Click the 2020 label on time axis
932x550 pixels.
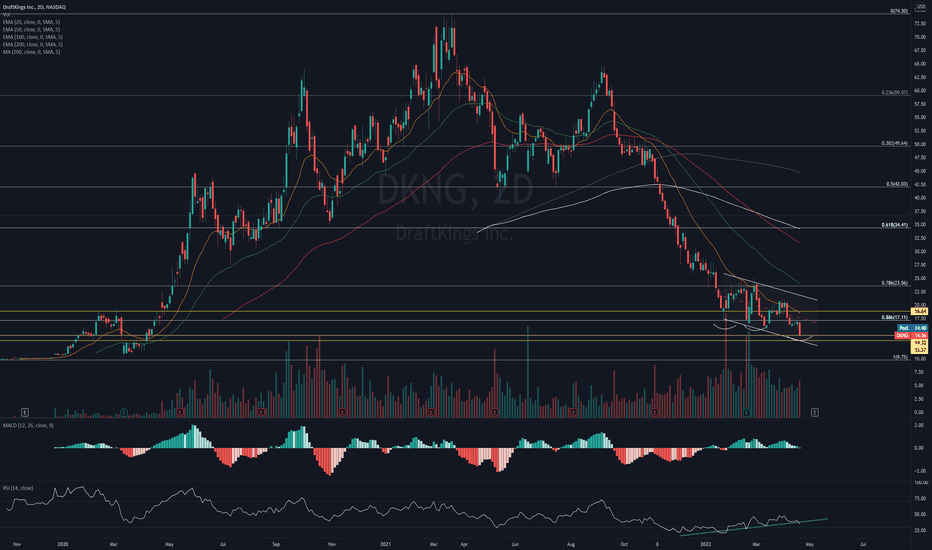[63, 544]
